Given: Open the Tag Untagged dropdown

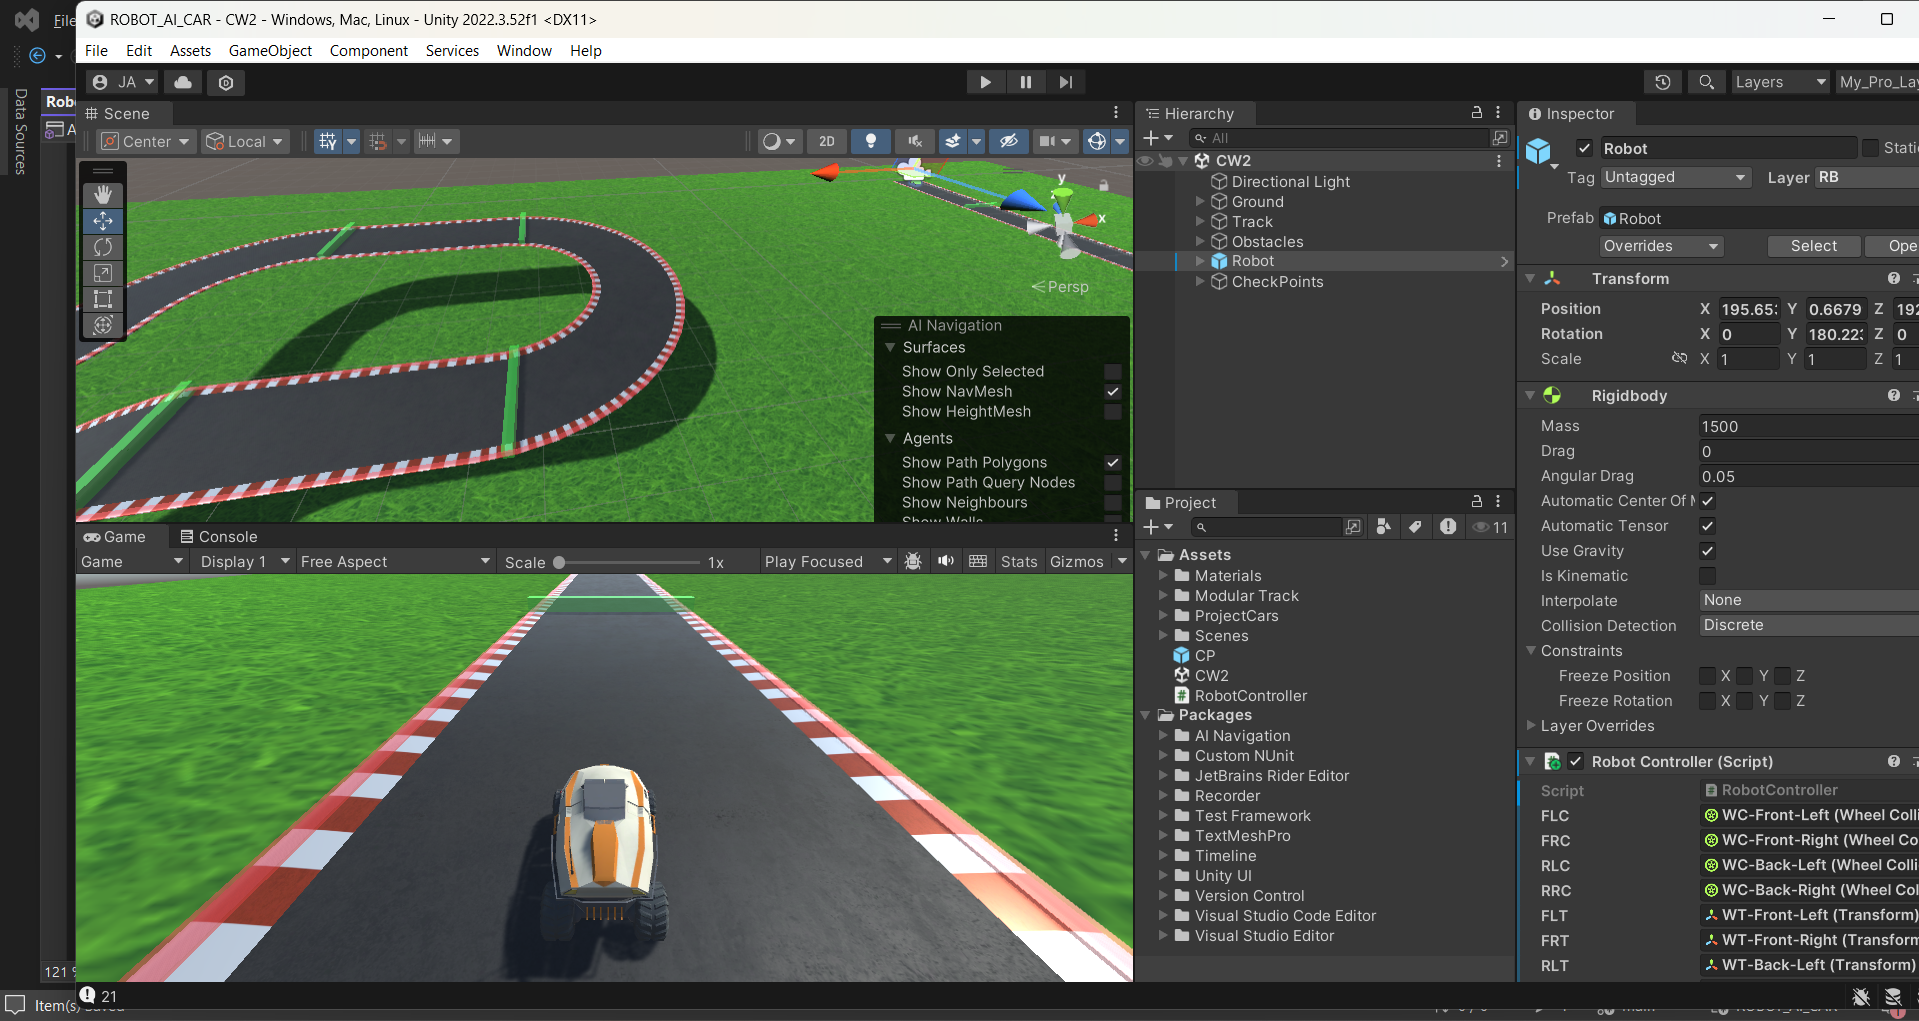Looking at the screenshot, I should (1675, 177).
